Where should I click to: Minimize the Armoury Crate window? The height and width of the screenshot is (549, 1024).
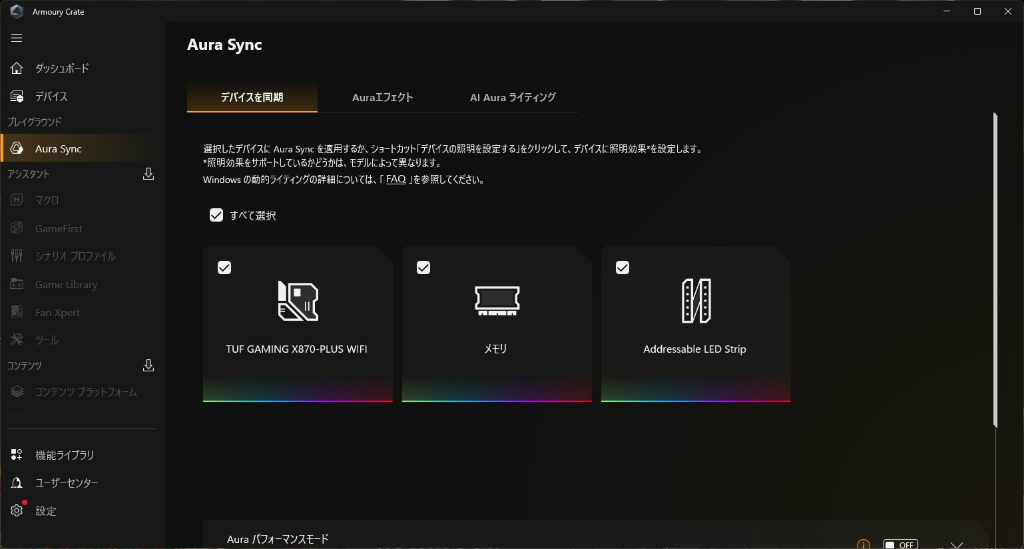pos(947,11)
